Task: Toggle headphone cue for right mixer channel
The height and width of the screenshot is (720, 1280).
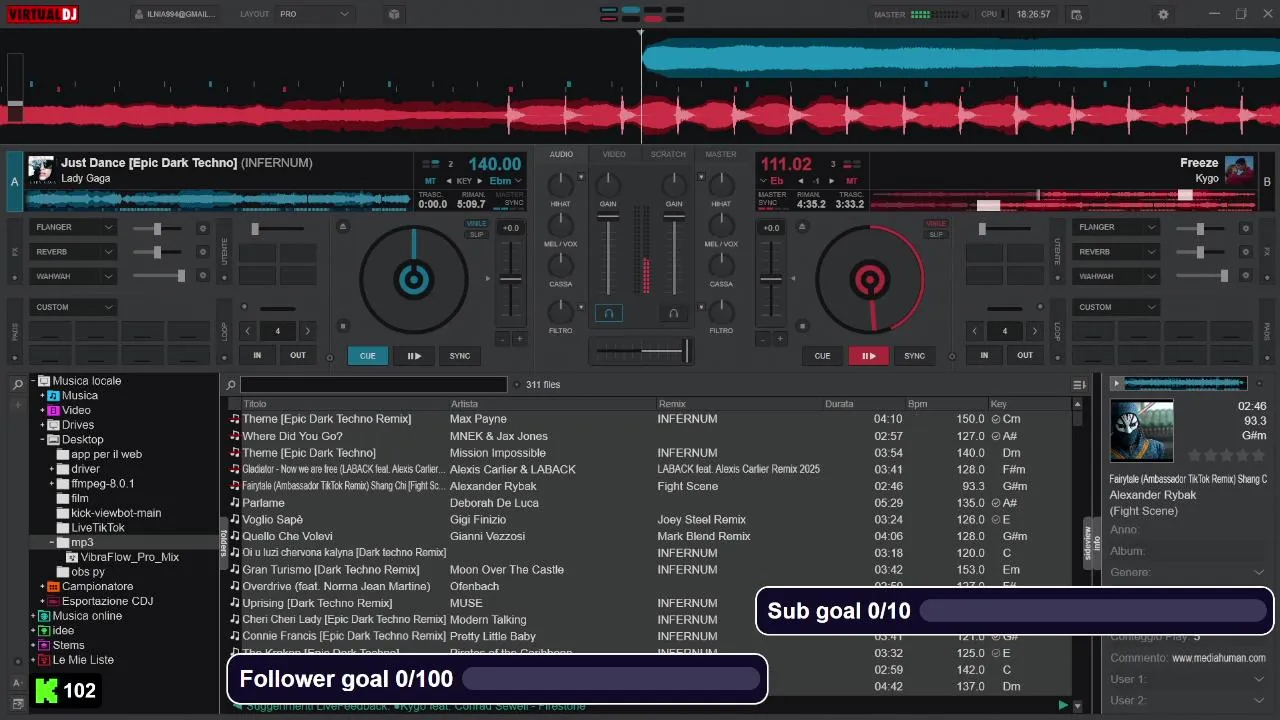Action: pyautogui.click(x=673, y=313)
